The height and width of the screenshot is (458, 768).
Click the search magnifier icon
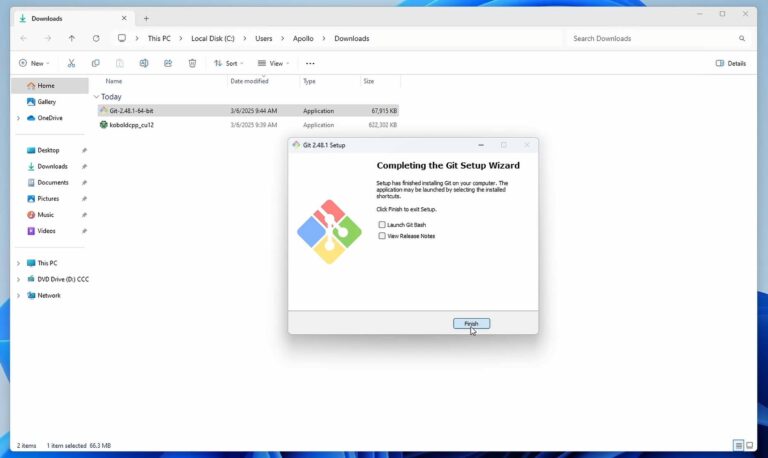[x=742, y=38]
